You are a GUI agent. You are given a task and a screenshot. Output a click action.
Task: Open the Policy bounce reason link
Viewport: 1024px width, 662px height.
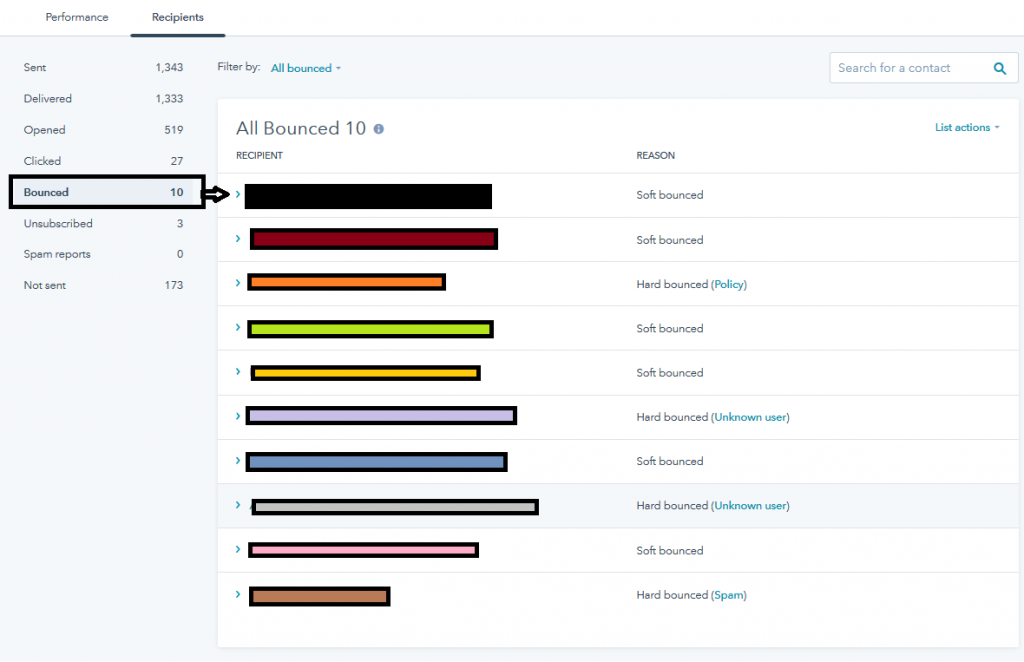tap(728, 285)
